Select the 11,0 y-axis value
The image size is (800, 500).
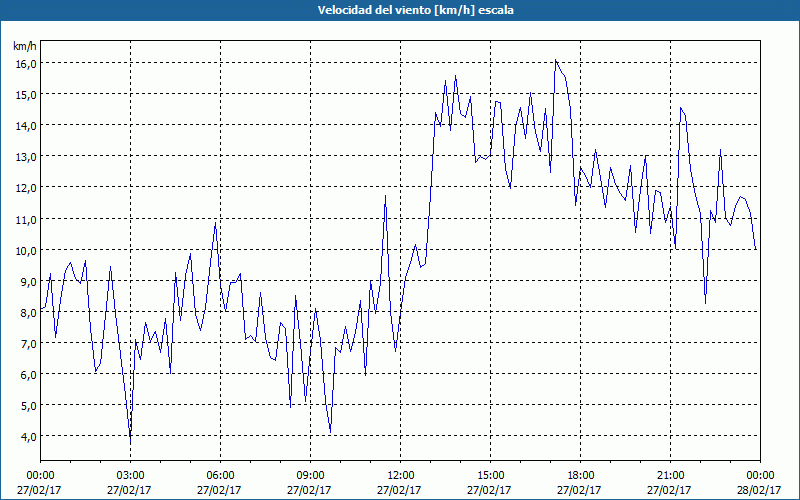(26, 219)
